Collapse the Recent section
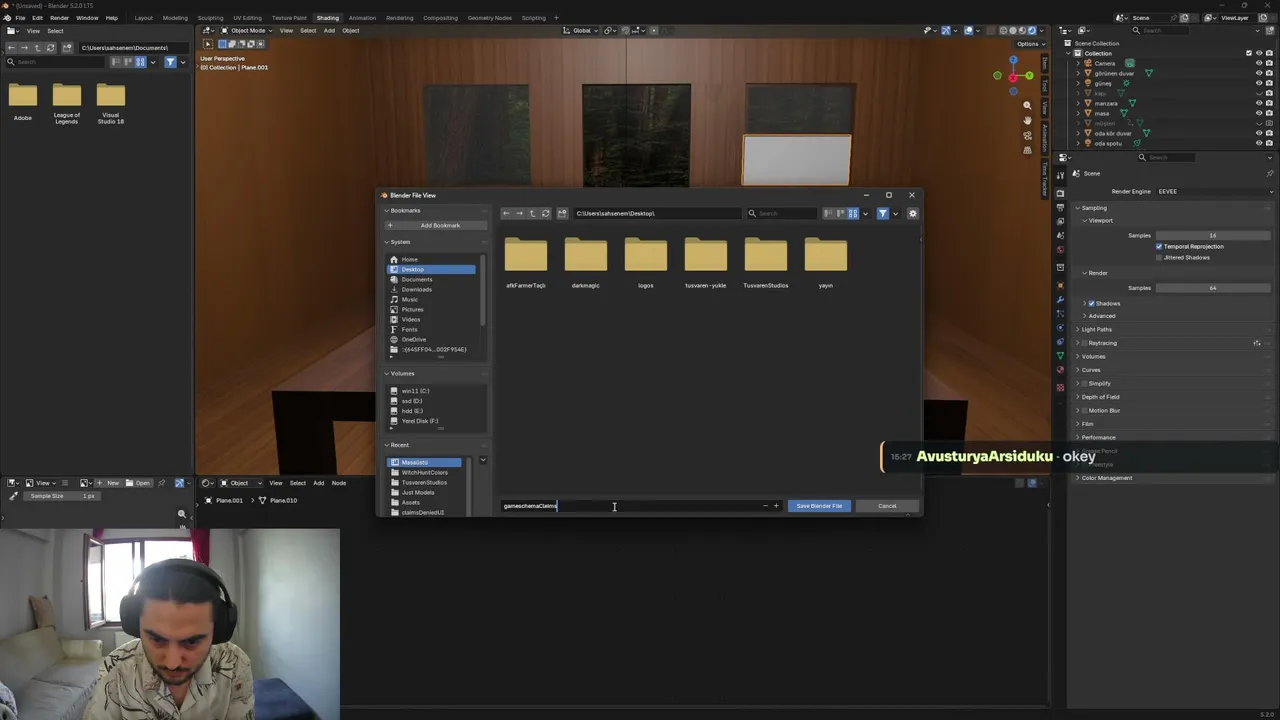The width and height of the screenshot is (1280, 720). 387,445
